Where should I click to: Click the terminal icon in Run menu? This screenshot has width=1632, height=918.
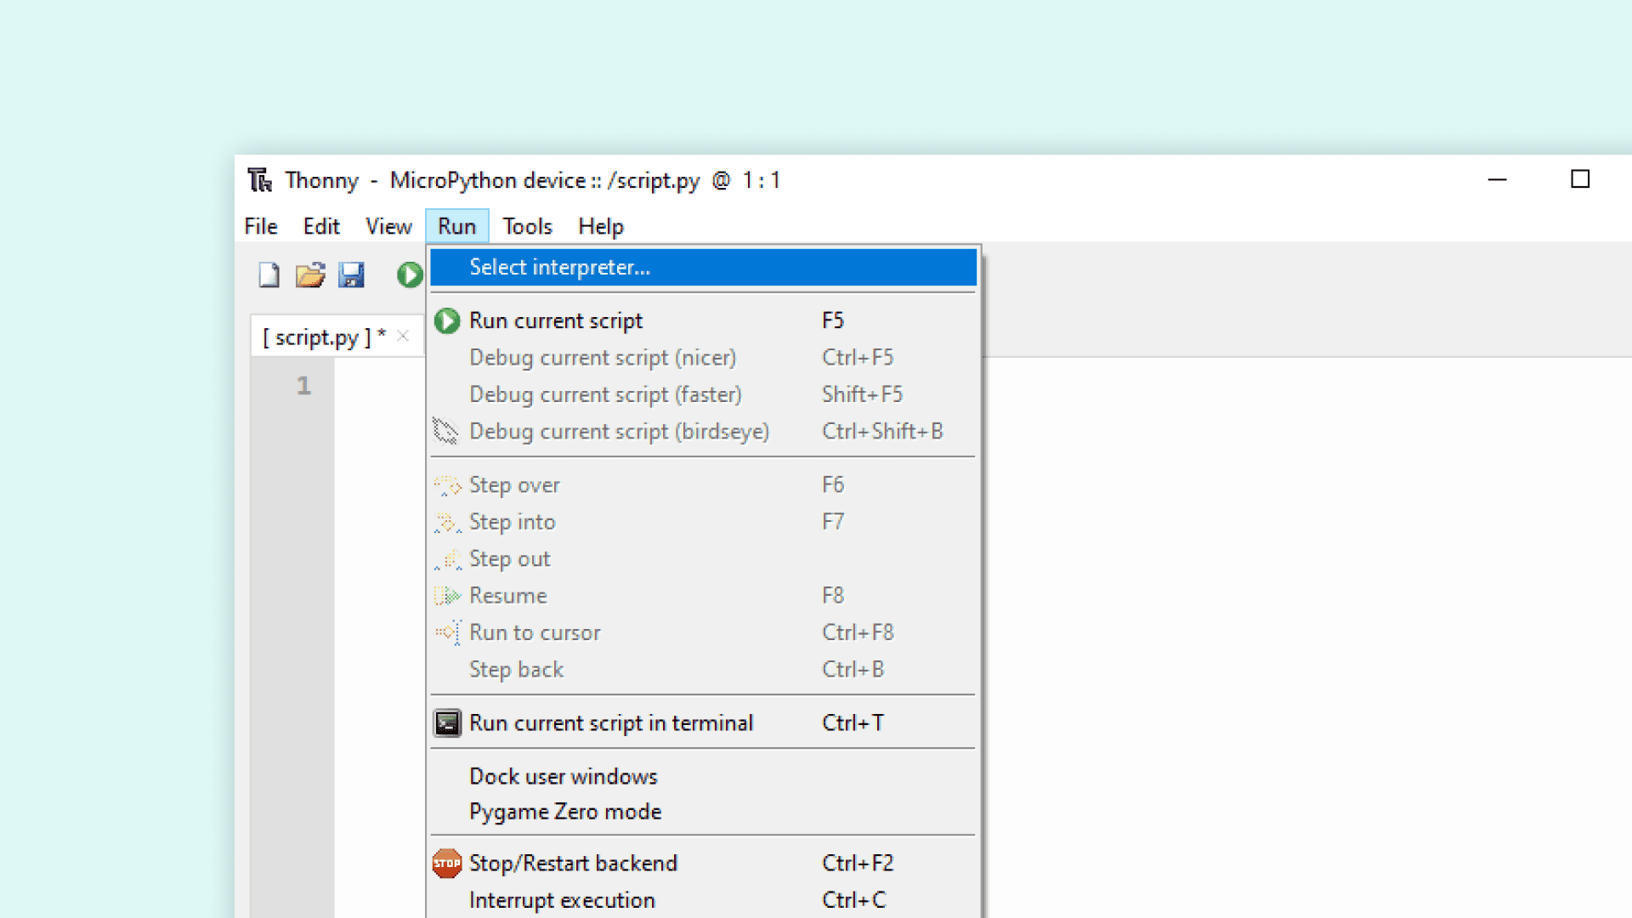click(447, 723)
